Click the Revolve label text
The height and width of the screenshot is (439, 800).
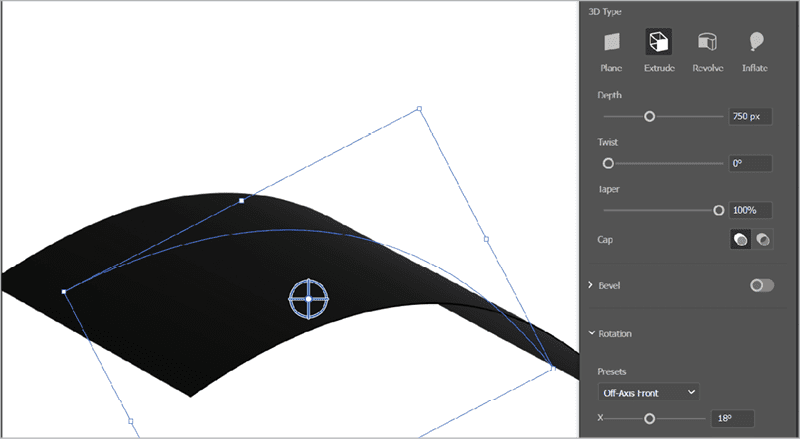tap(708, 68)
